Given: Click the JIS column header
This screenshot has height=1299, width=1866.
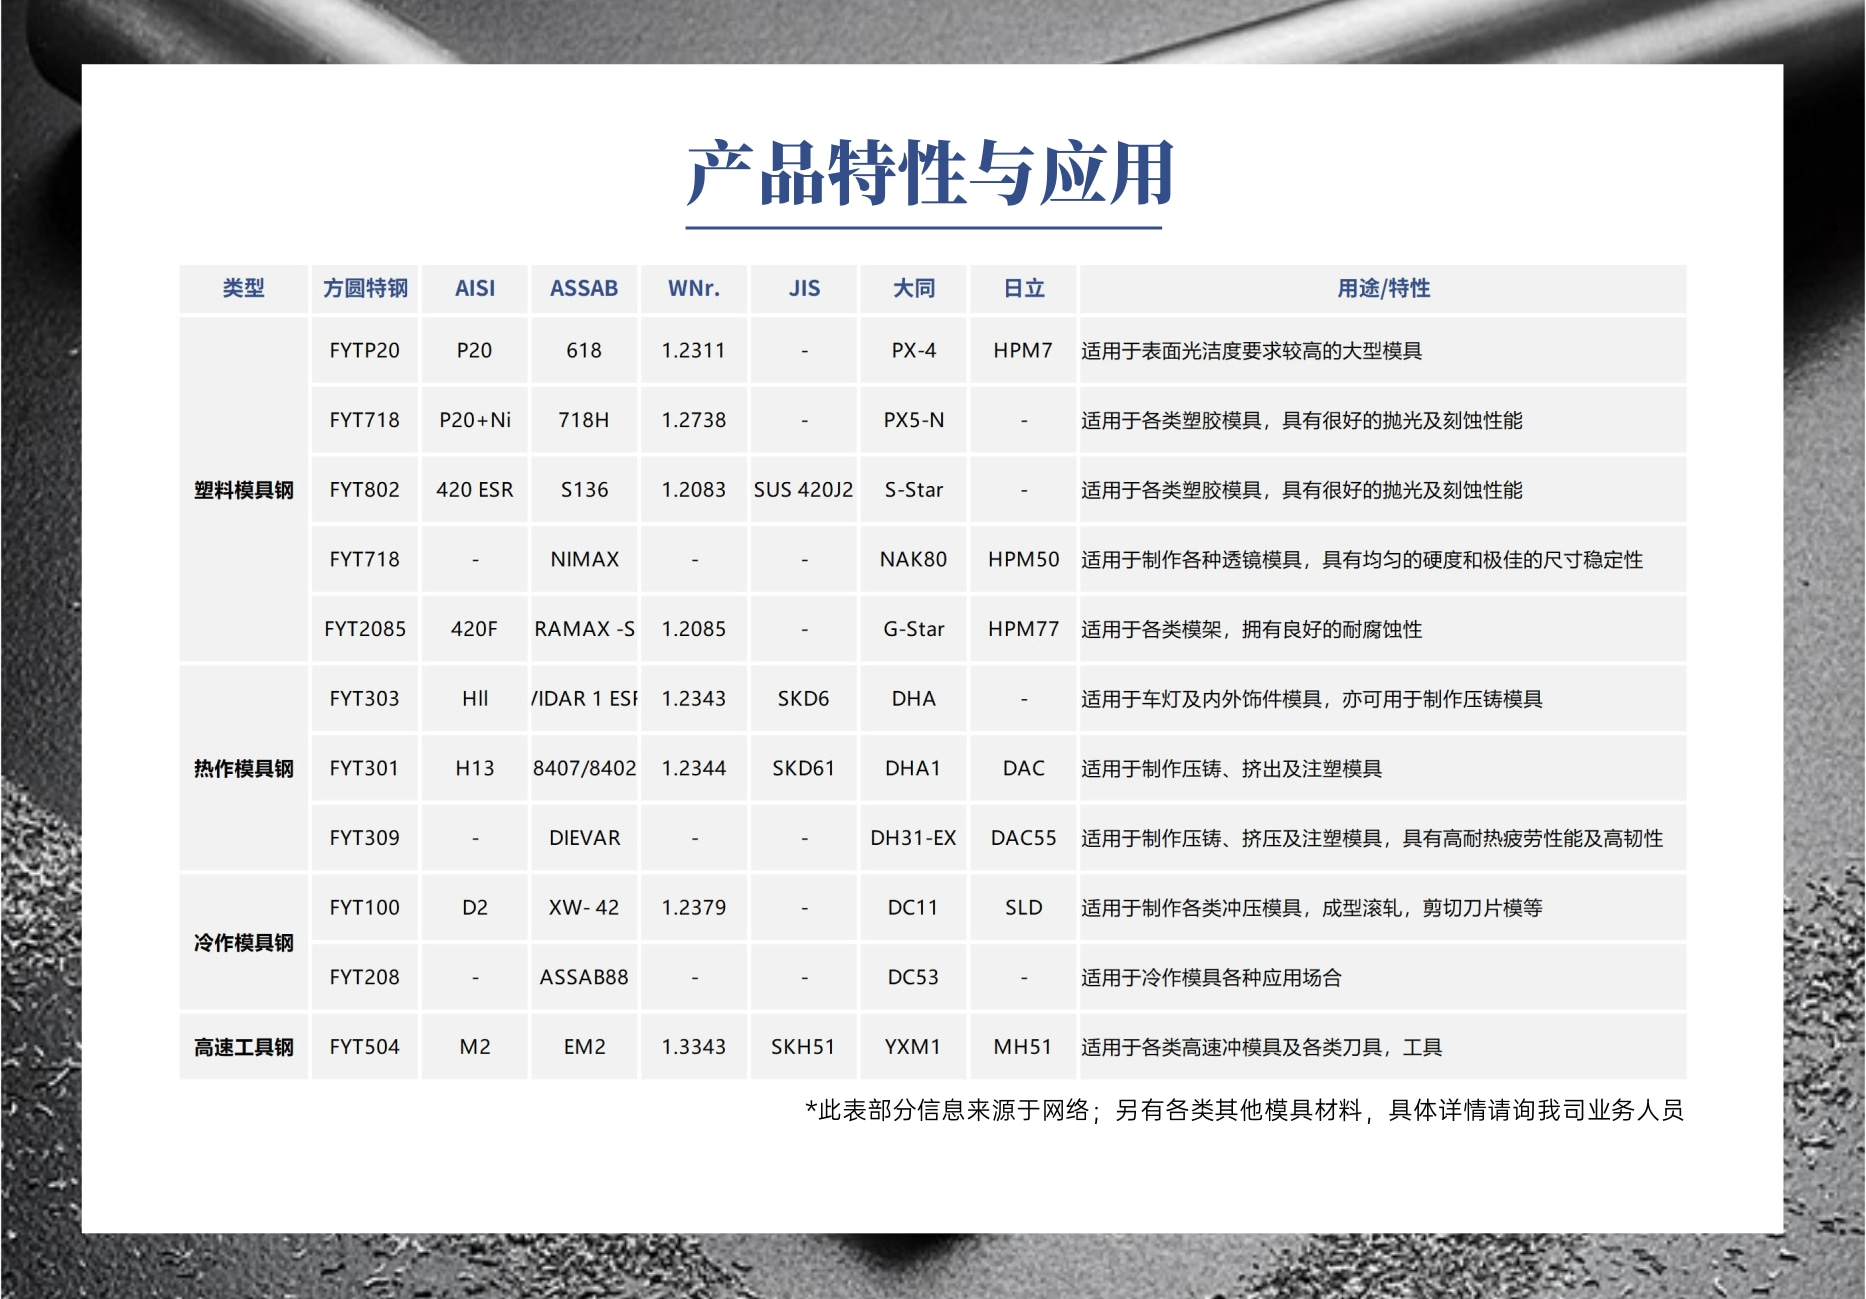Looking at the screenshot, I should click(804, 289).
